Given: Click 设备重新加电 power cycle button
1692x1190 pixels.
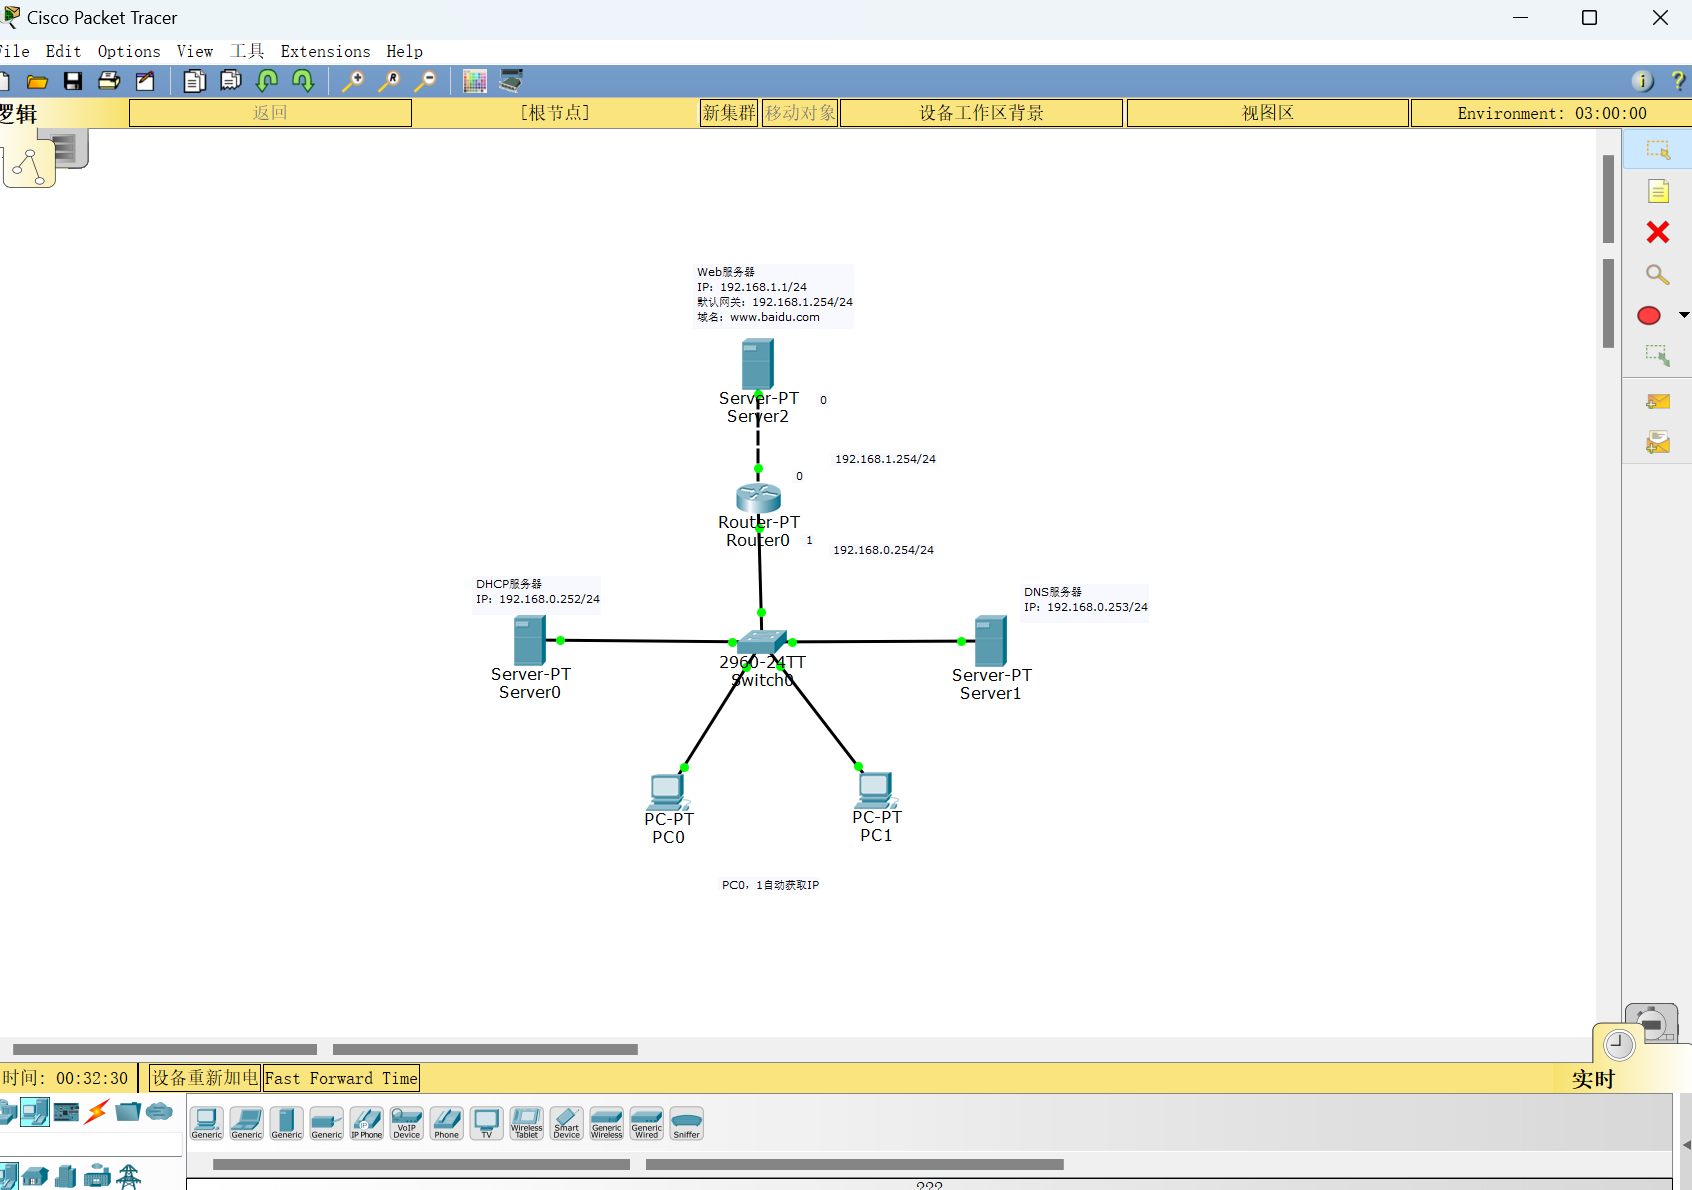Looking at the screenshot, I should click(x=205, y=1078).
